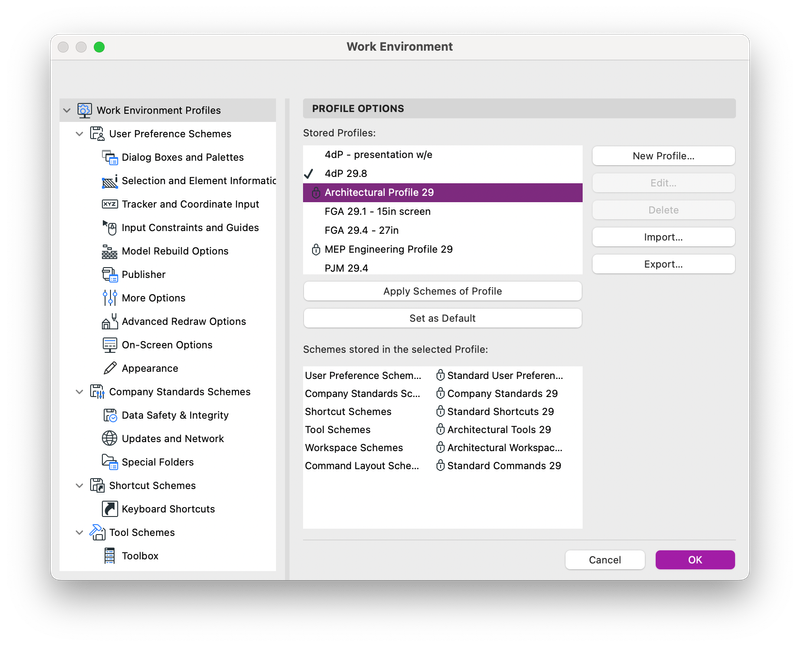Click the Tool Schemes row in schemes list
800x647 pixels.
click(442, 430)
